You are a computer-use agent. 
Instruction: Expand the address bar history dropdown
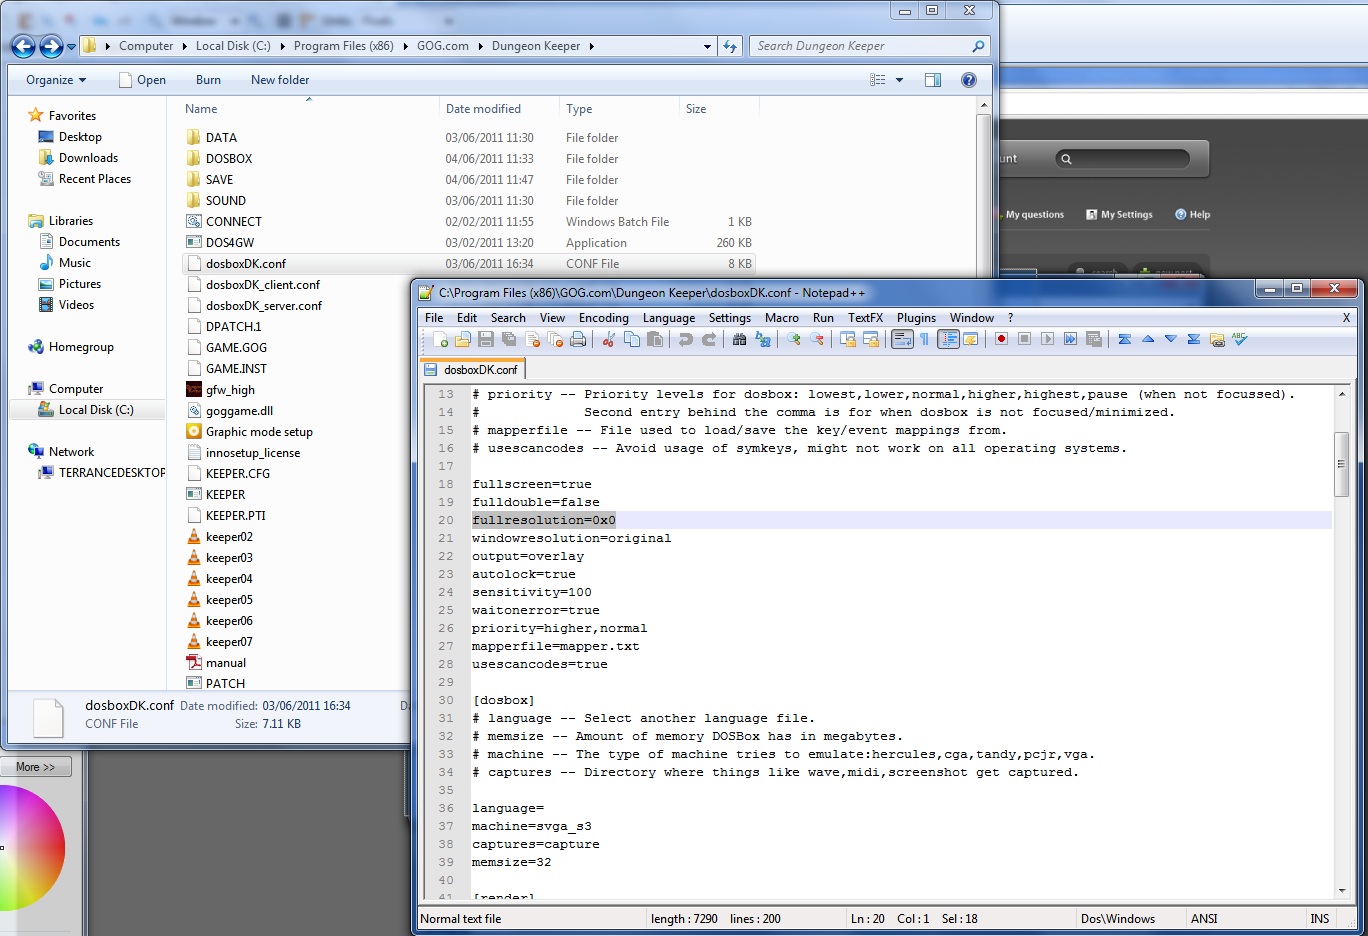[x=707, y=46]
